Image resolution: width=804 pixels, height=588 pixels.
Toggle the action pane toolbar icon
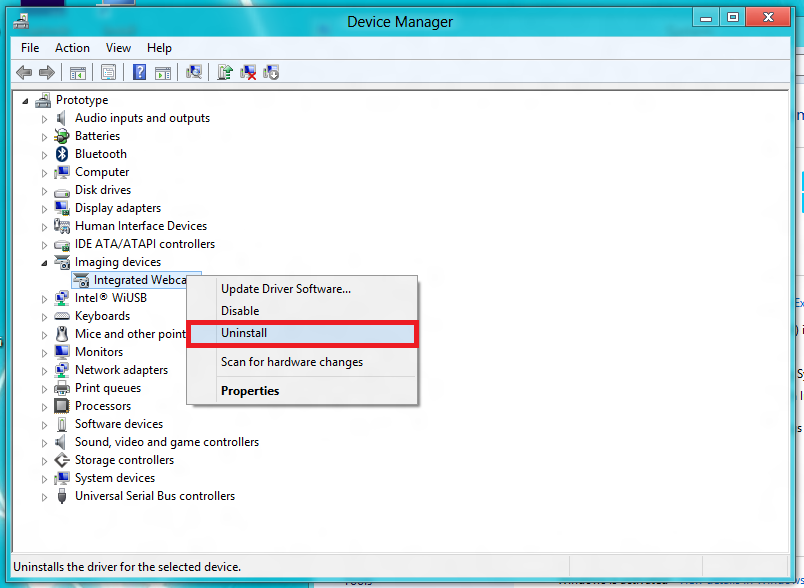click(x=163, y=73)
